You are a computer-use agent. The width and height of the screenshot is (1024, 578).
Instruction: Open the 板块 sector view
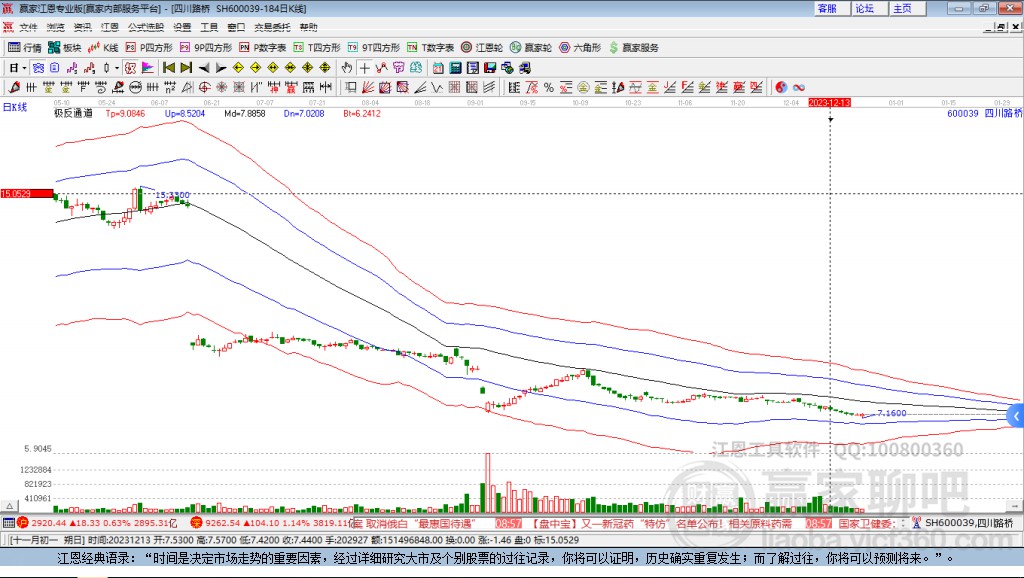(65, 47)
